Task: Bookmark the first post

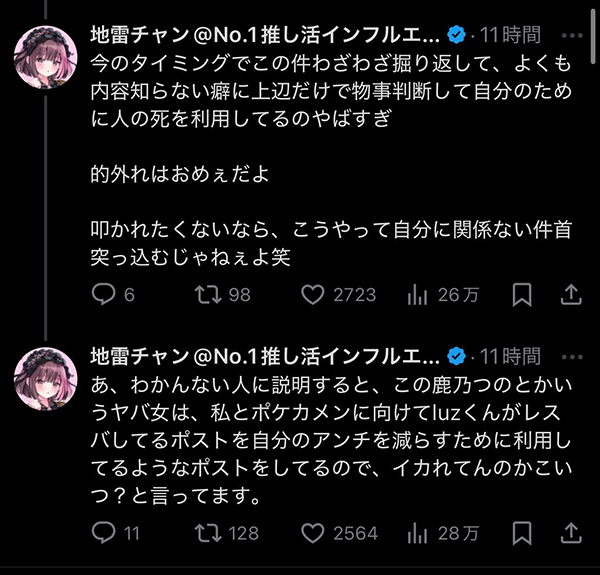Action: (x=521, y=294)
